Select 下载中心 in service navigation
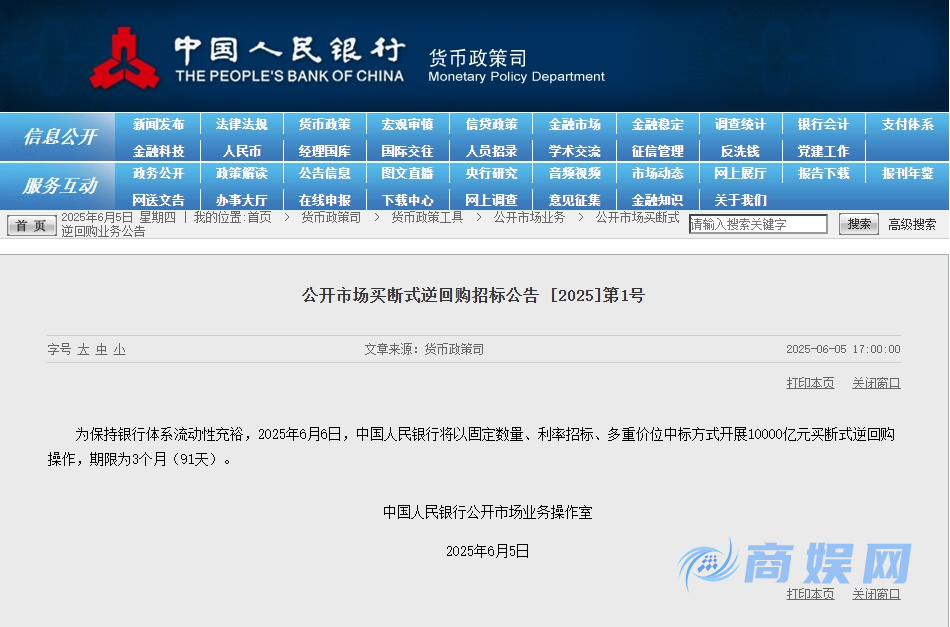The image size is (950, 627). [407, 200]
